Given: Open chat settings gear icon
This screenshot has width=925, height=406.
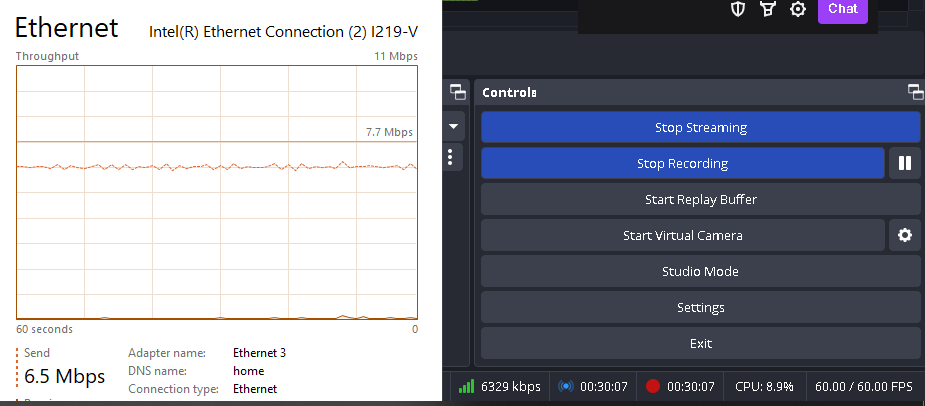Looking at the screenshot, I should [798, 9].
